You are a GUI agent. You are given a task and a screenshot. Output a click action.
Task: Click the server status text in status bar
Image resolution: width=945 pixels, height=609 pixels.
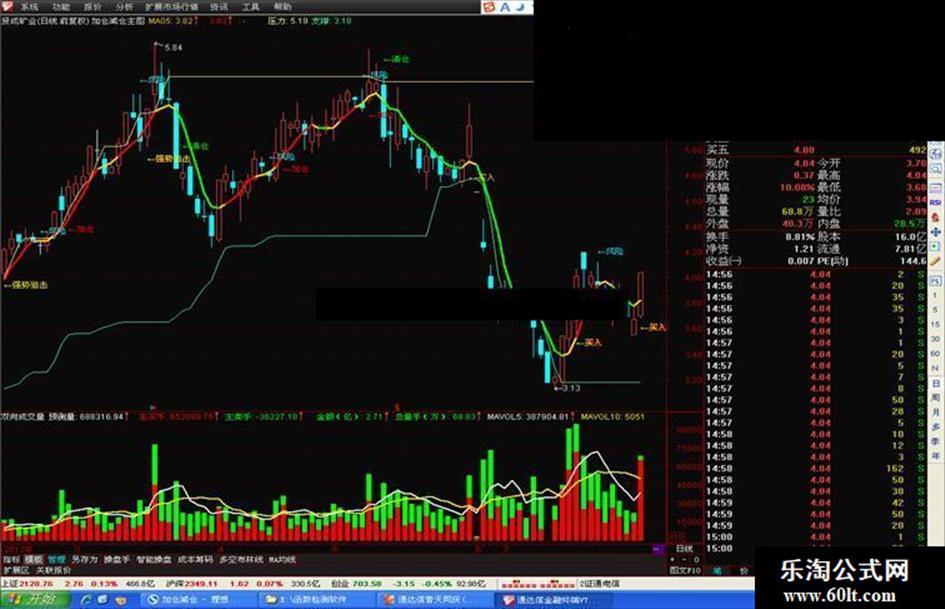[x=600, y=584]
